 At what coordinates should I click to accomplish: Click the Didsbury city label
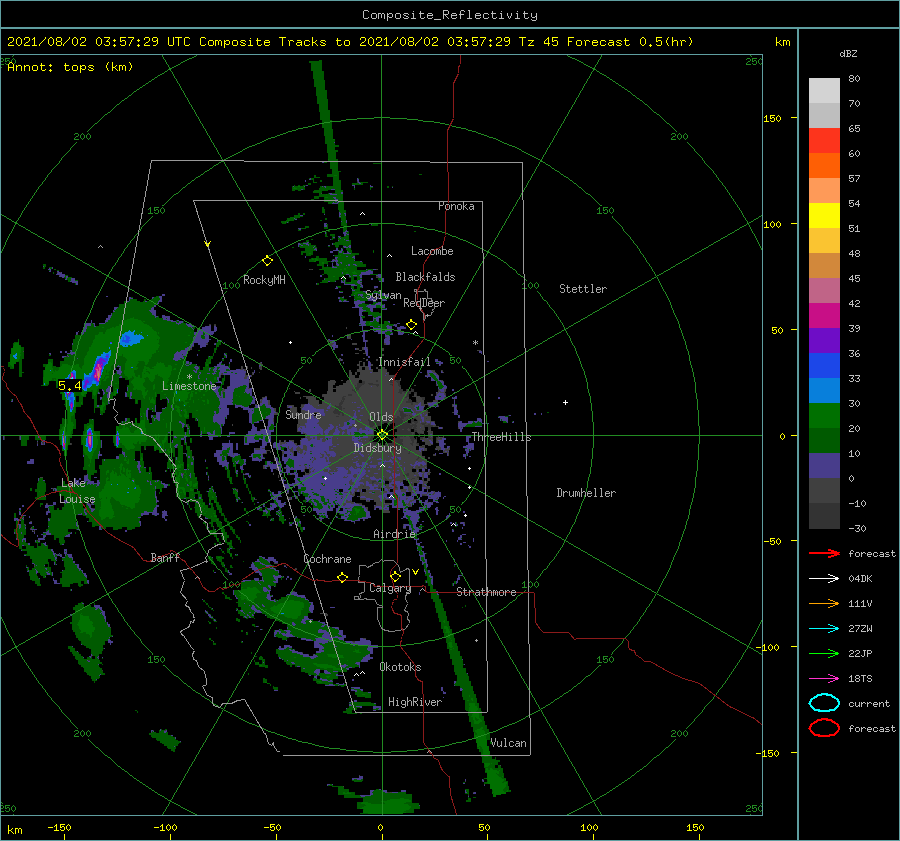point(377,448)
